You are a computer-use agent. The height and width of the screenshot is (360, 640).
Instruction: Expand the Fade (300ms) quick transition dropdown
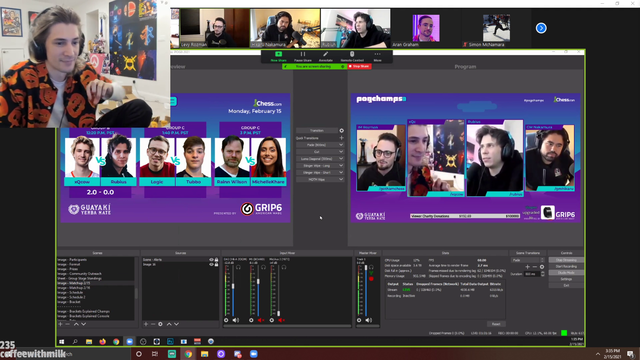[341, 145]
